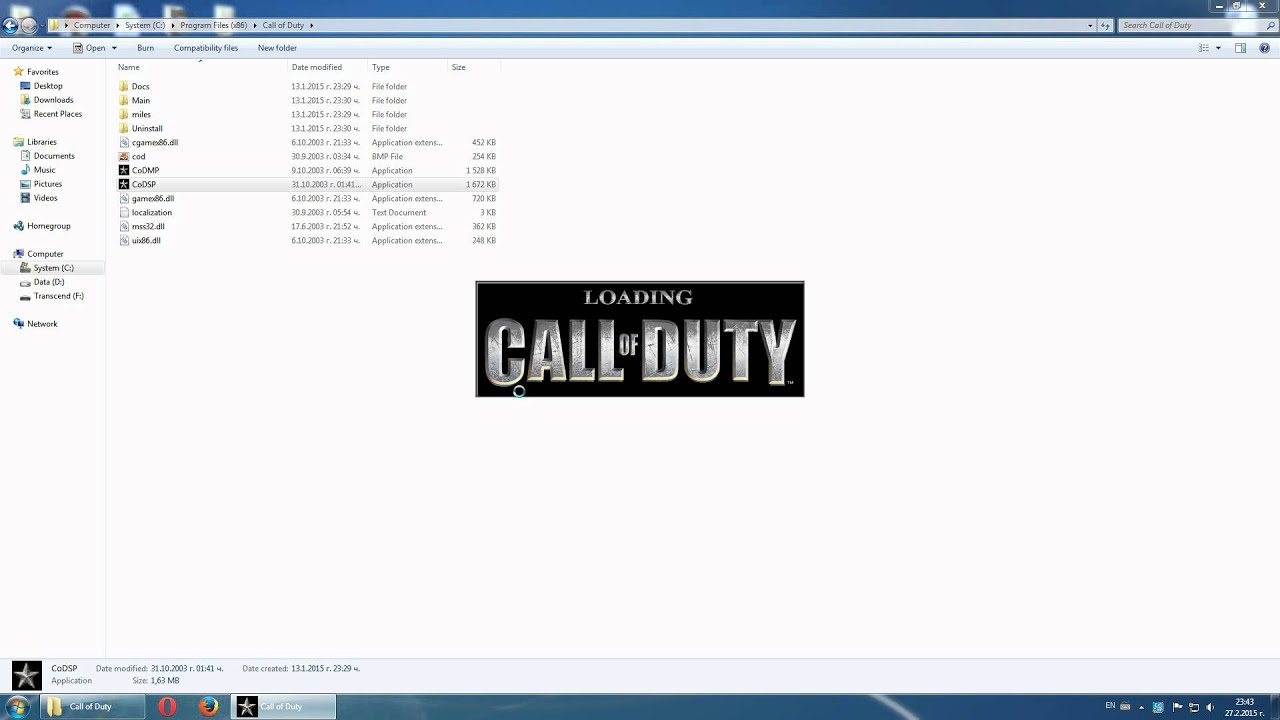Sort by the Name column header
The image size is (1280, 720).
click(x=201, y=67)
